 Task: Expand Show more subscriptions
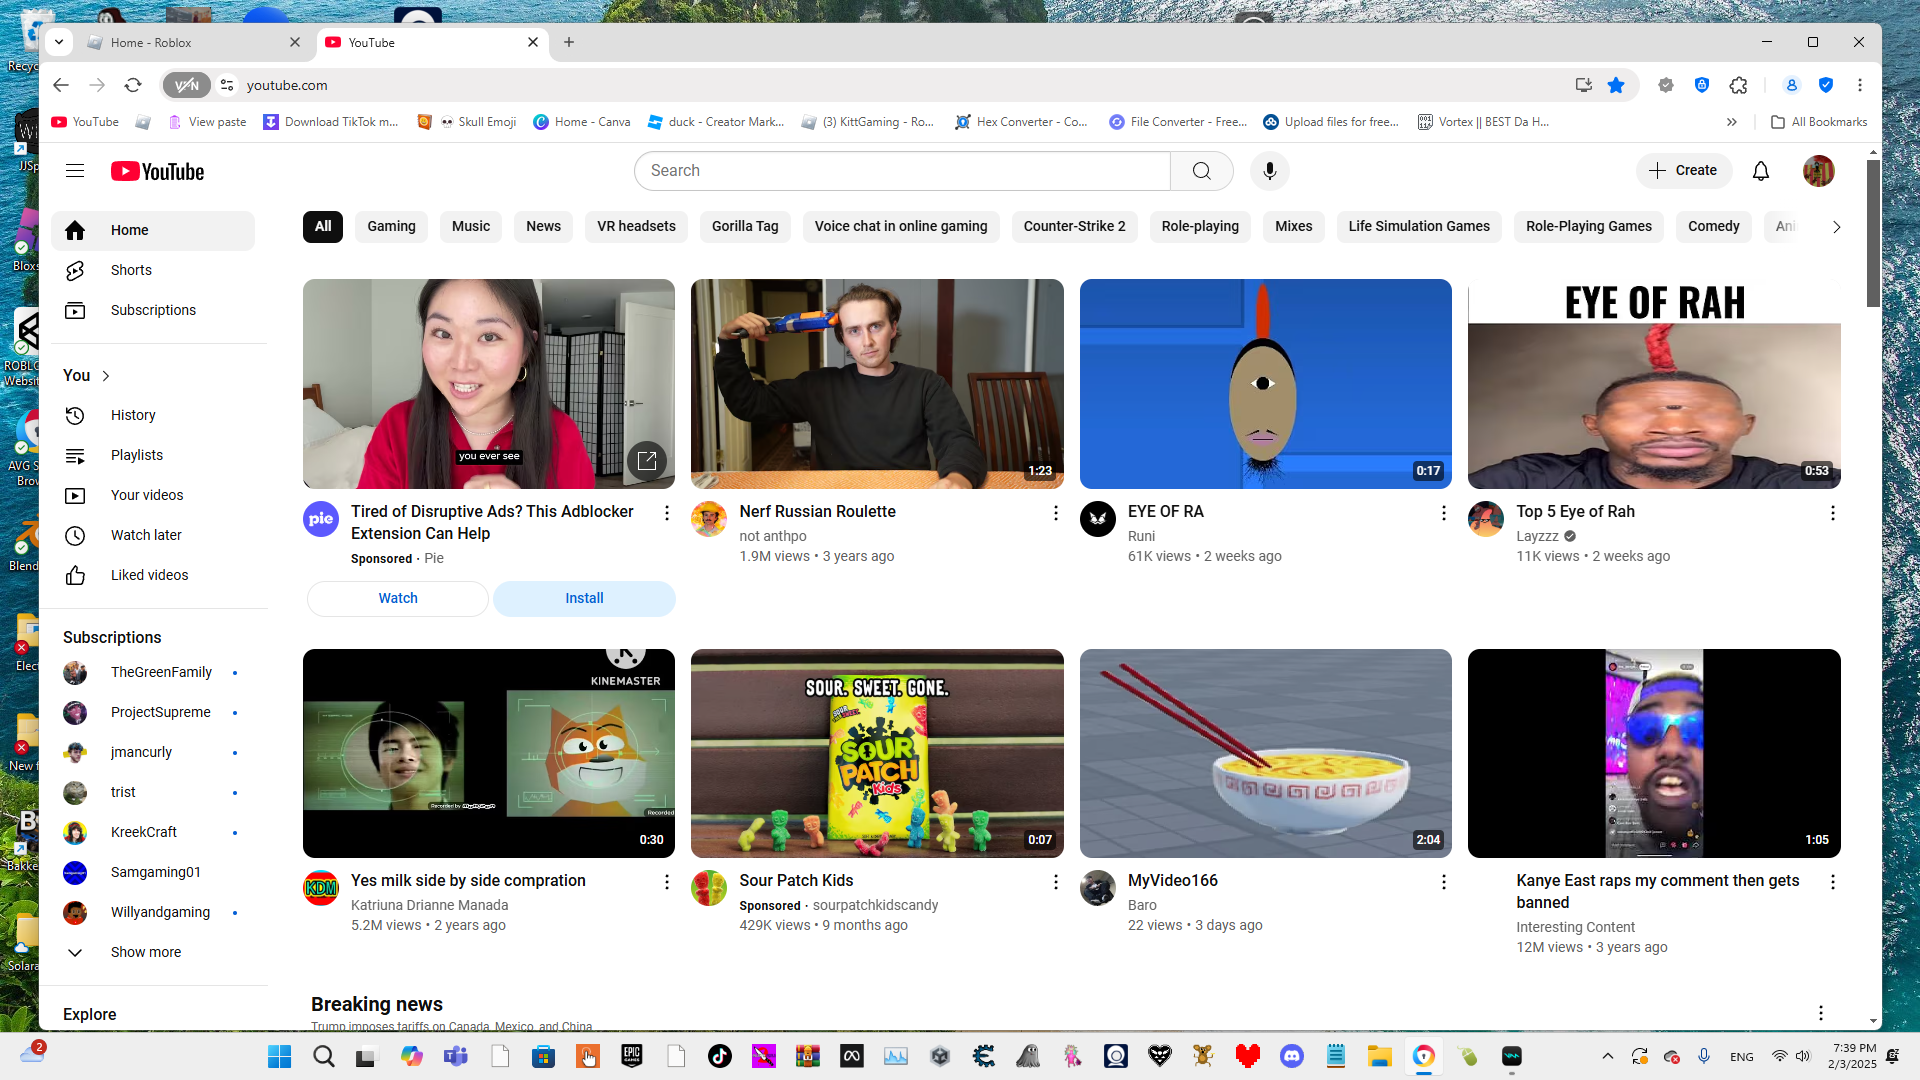pos(153,952)
